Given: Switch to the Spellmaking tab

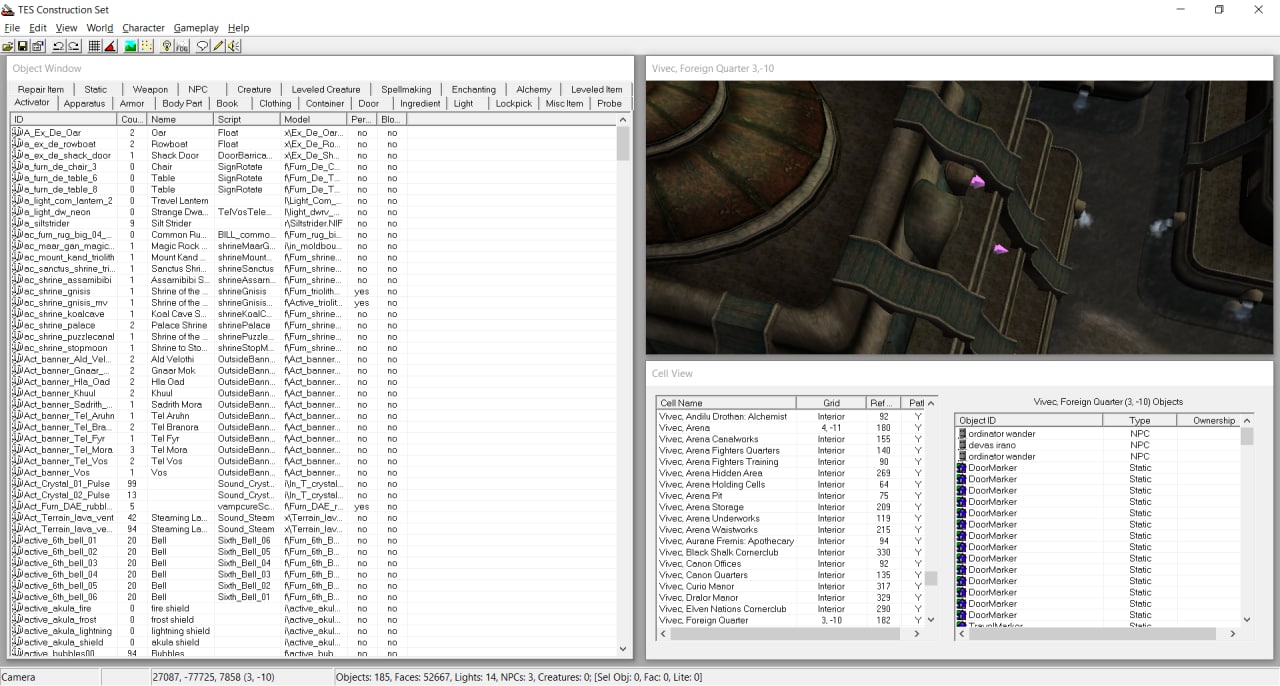Looking at the screenshot, I should point(406,89).
